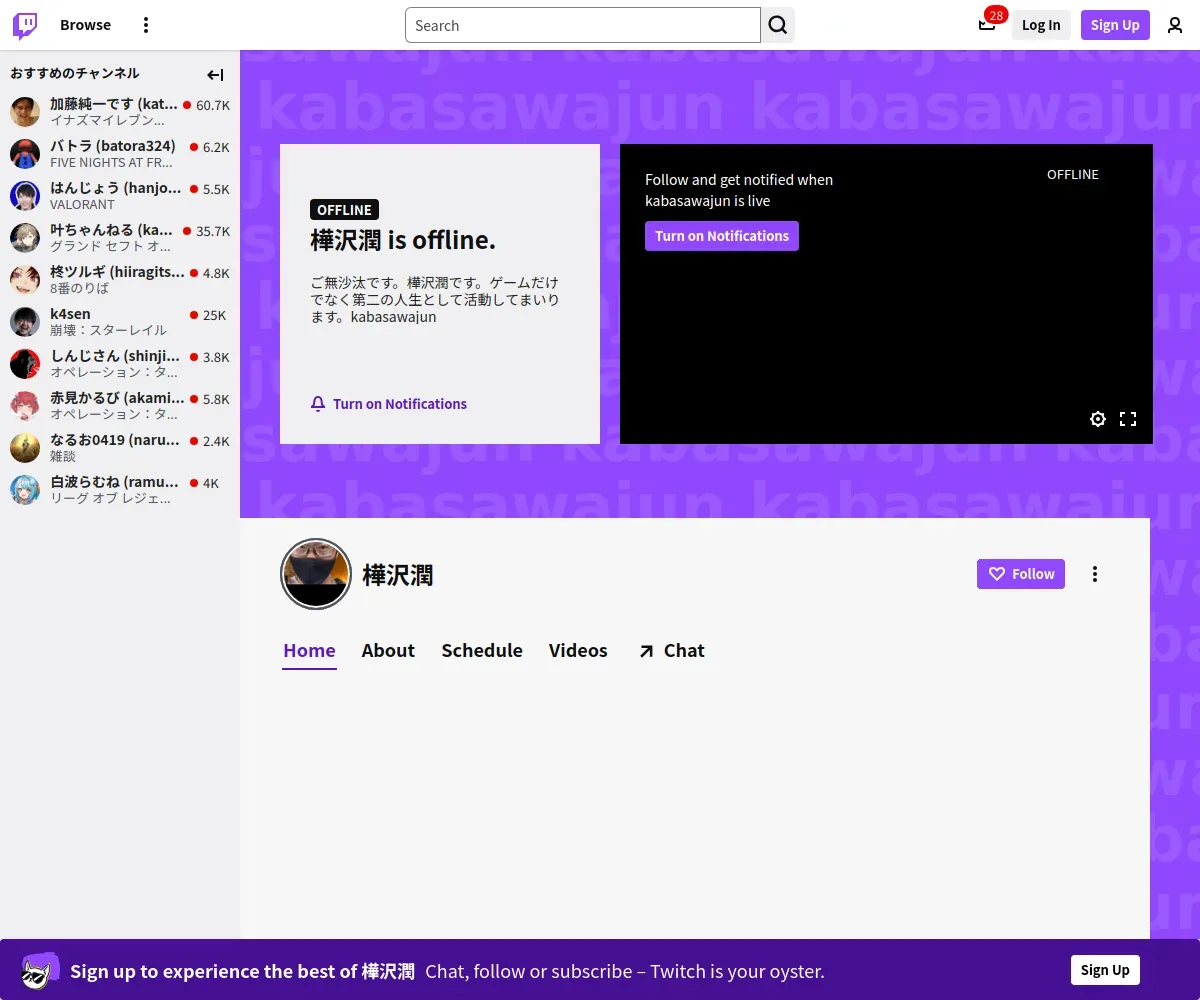The width and height of the screenshot is (1200, 1000).
Task: Open 白波らむね channel avatar
Action: point(25,490)
